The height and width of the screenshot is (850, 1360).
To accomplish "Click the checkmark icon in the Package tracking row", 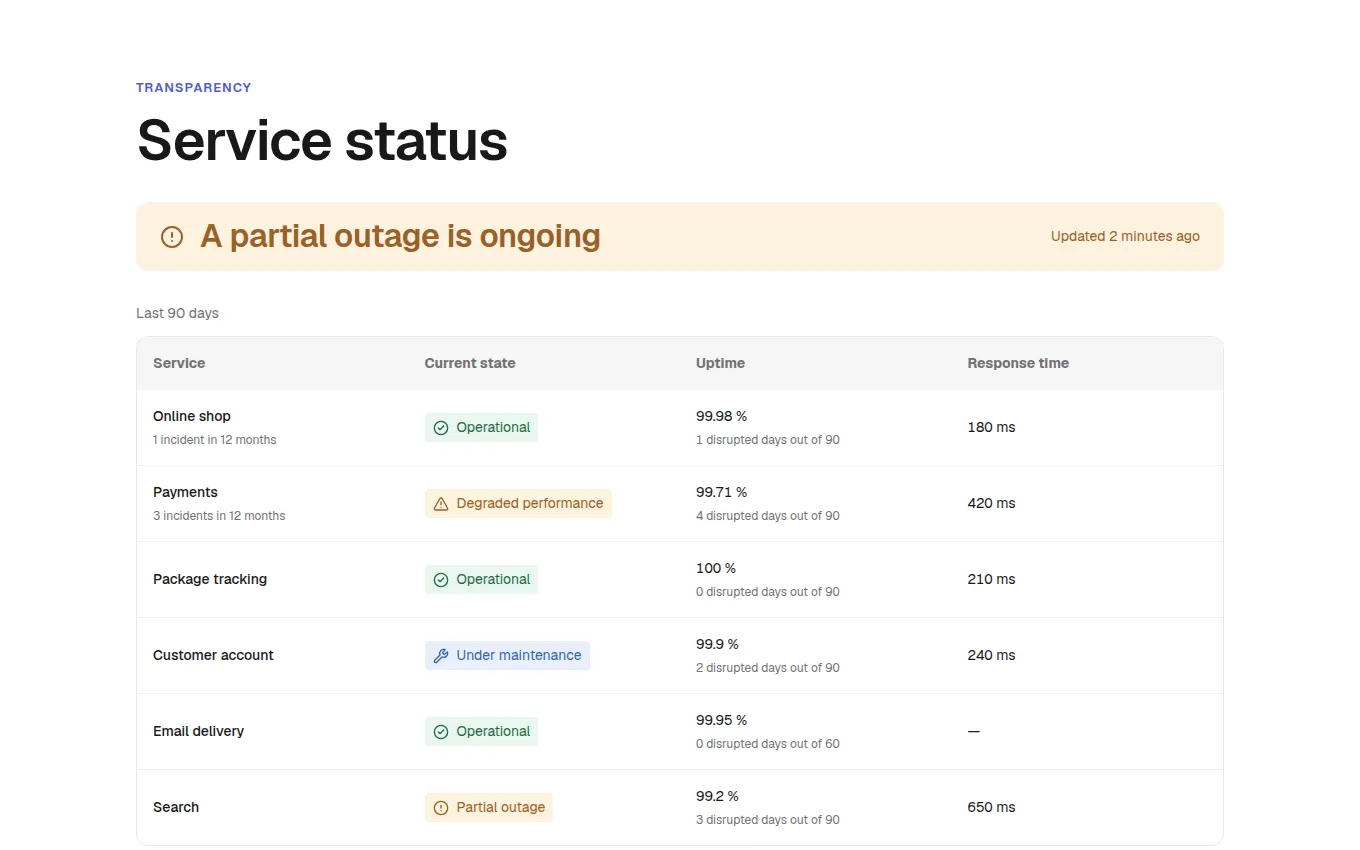I will tap(441, 580).
